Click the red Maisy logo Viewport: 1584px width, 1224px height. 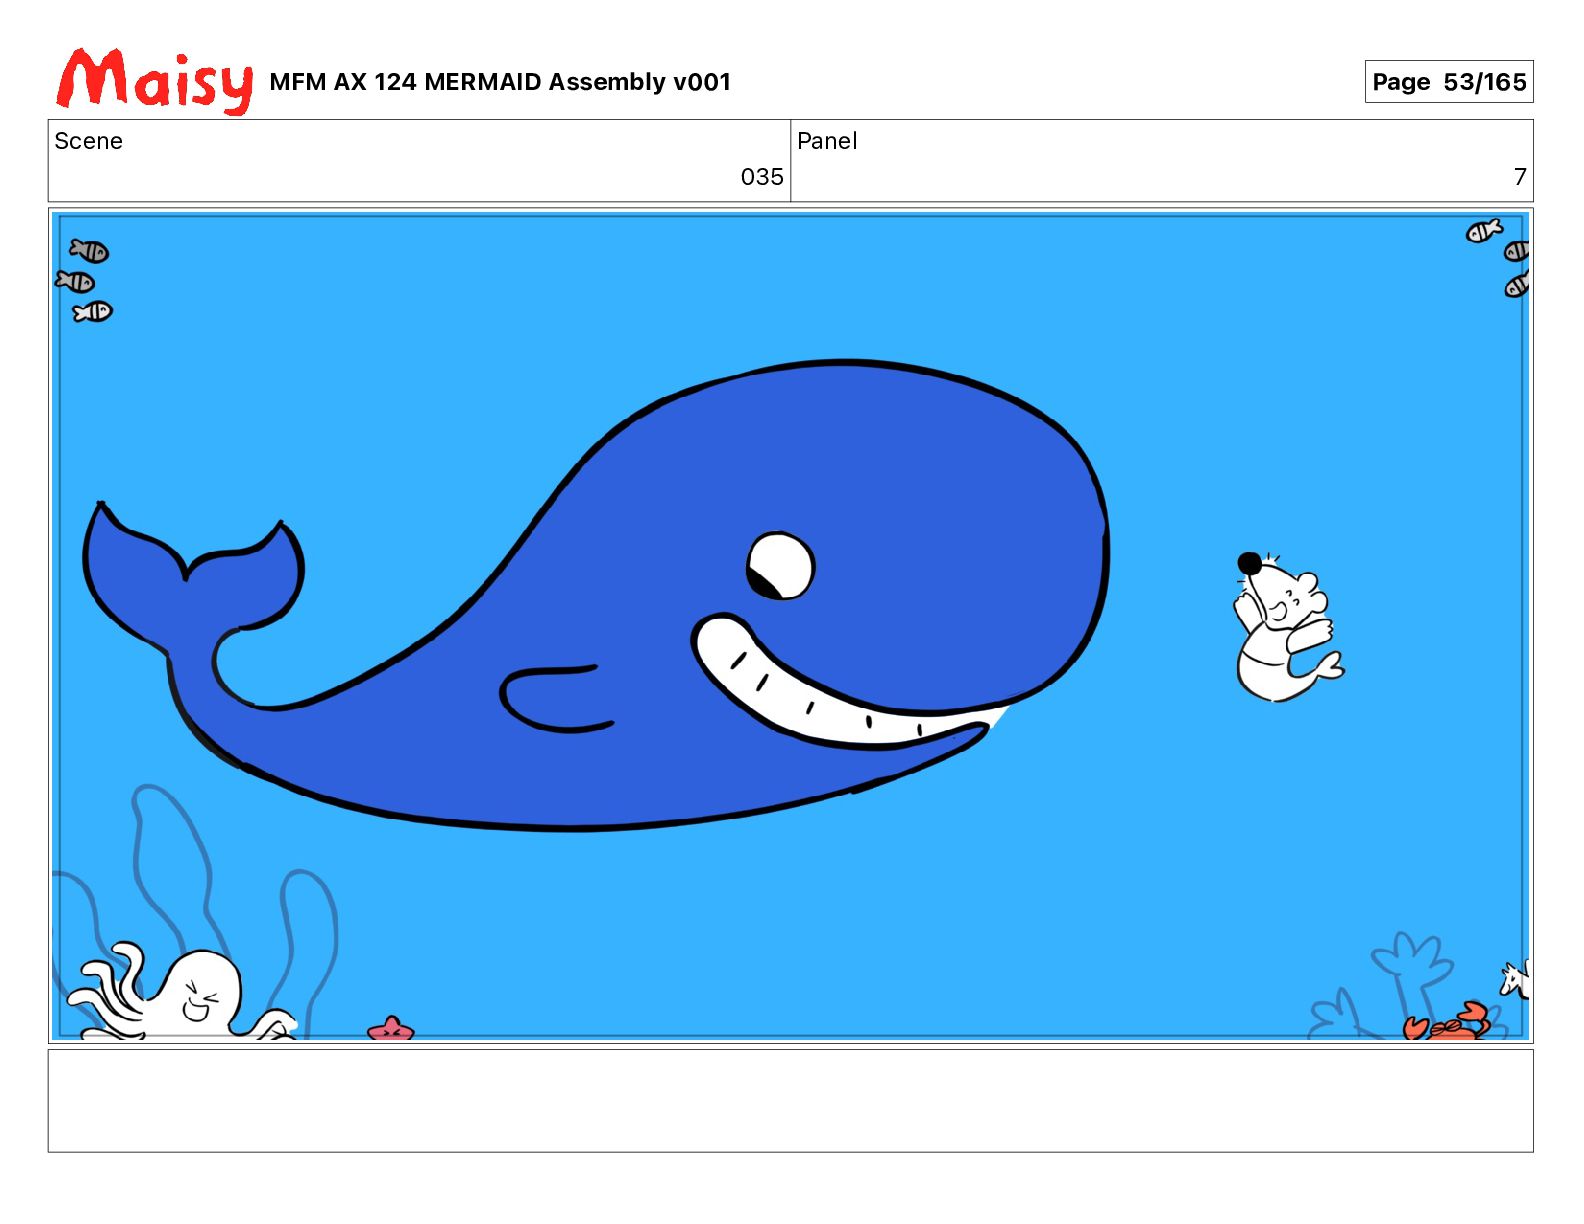tap(155, 80)
